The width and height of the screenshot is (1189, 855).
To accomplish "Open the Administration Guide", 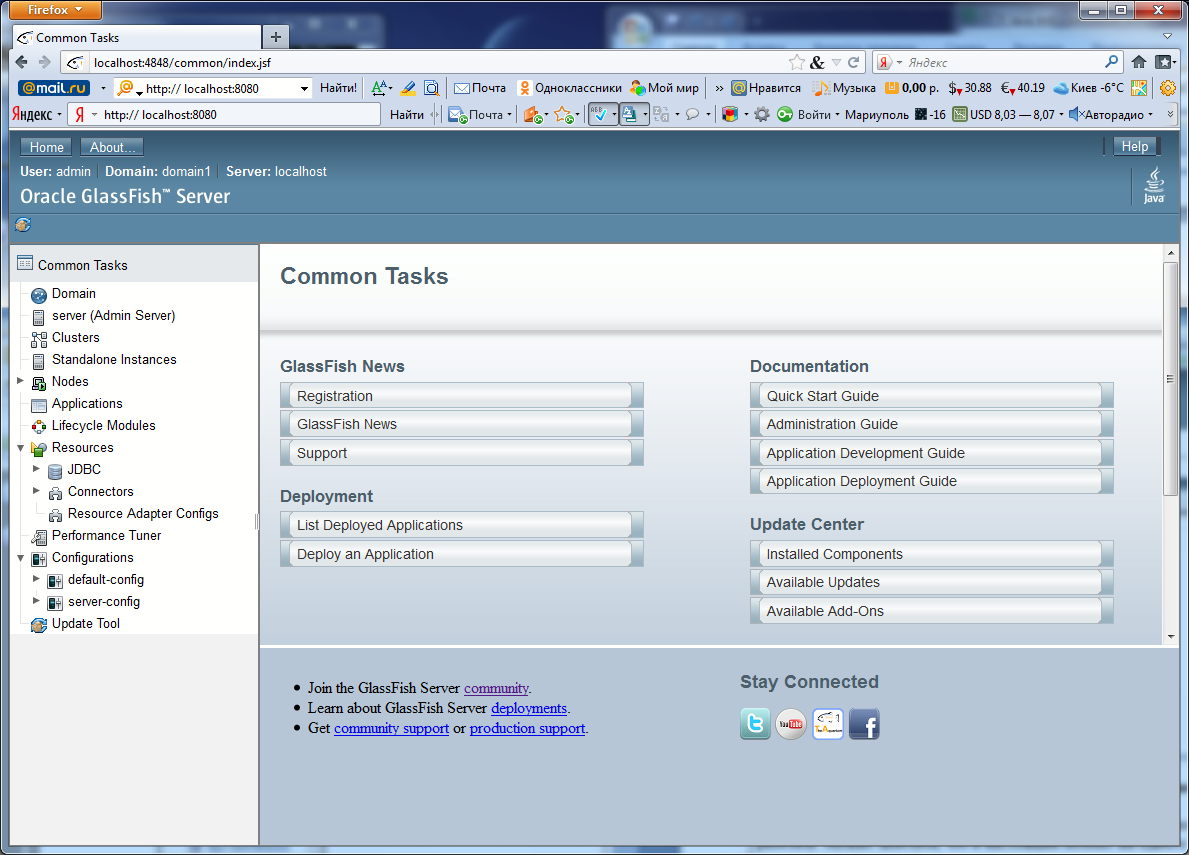I will point(931,424).
